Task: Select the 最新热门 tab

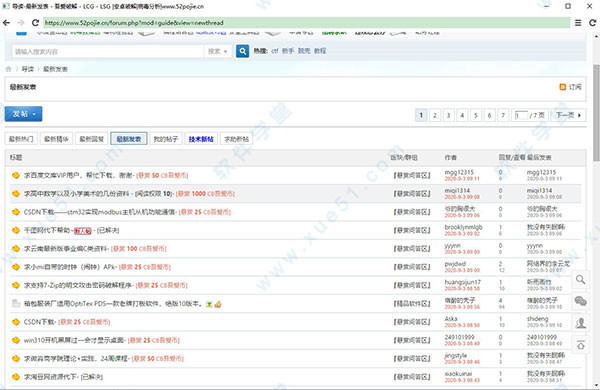Action: click(x=21, y=139)
